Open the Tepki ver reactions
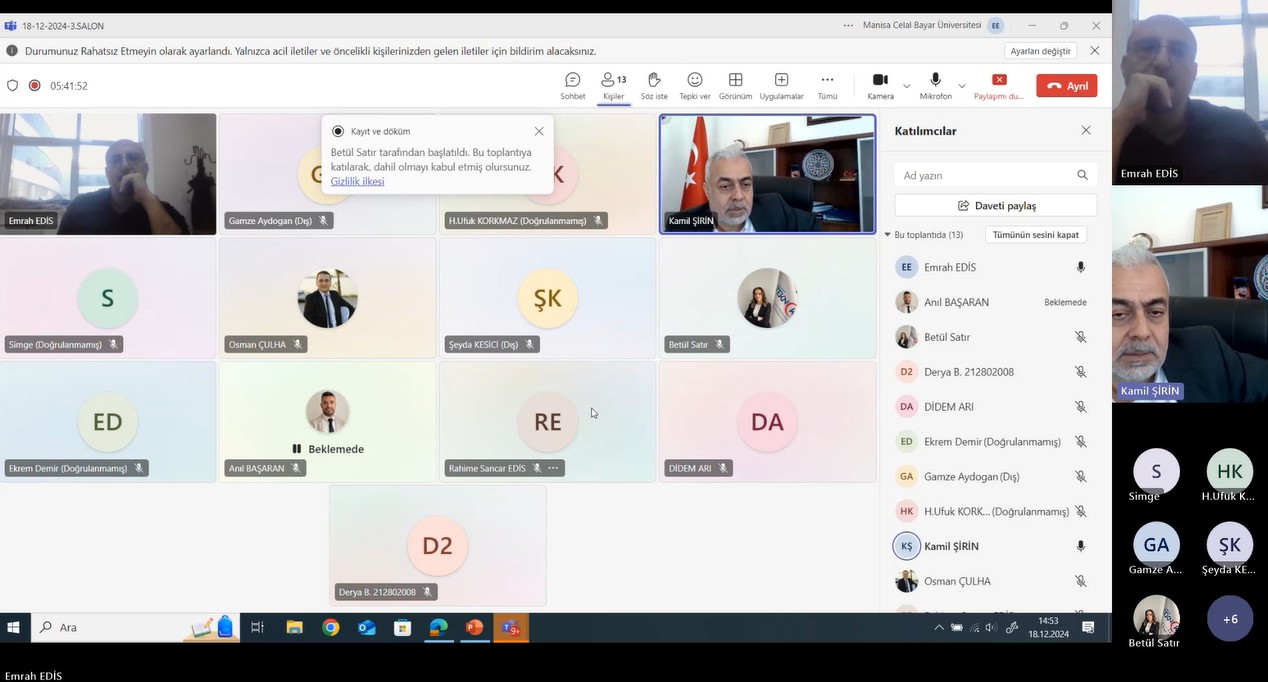This screenshot has height=682, width=1268. [x=694, y=85]
